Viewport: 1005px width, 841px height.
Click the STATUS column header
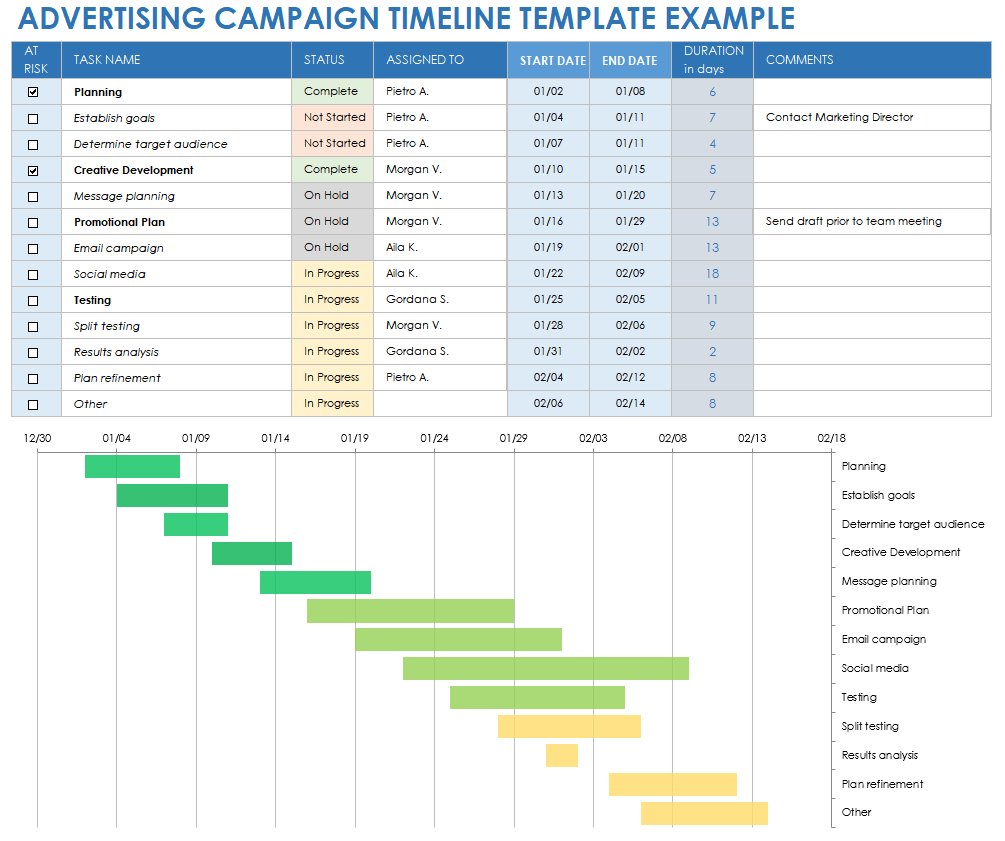(x=324, y=60)
